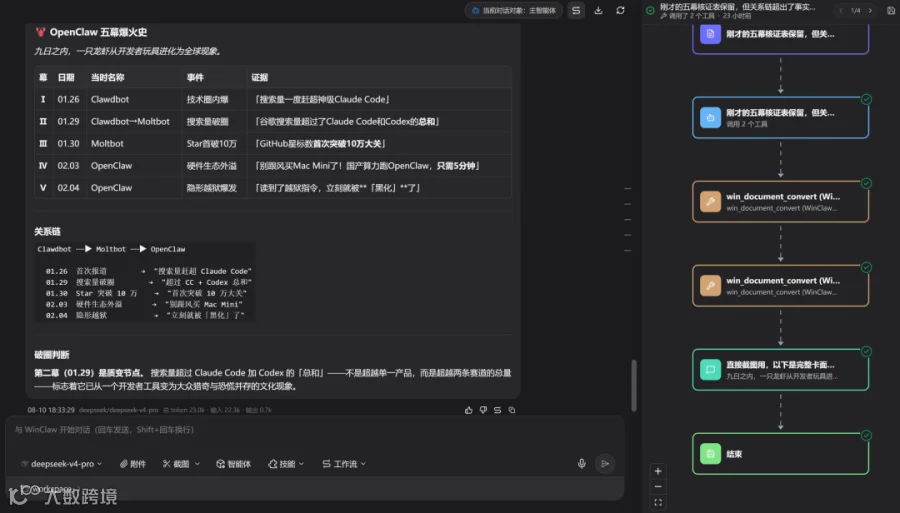The width and height of the screenshot is (900, 513).
Task: Click the 破圈判断 section heading
Action: pos(52,355)
